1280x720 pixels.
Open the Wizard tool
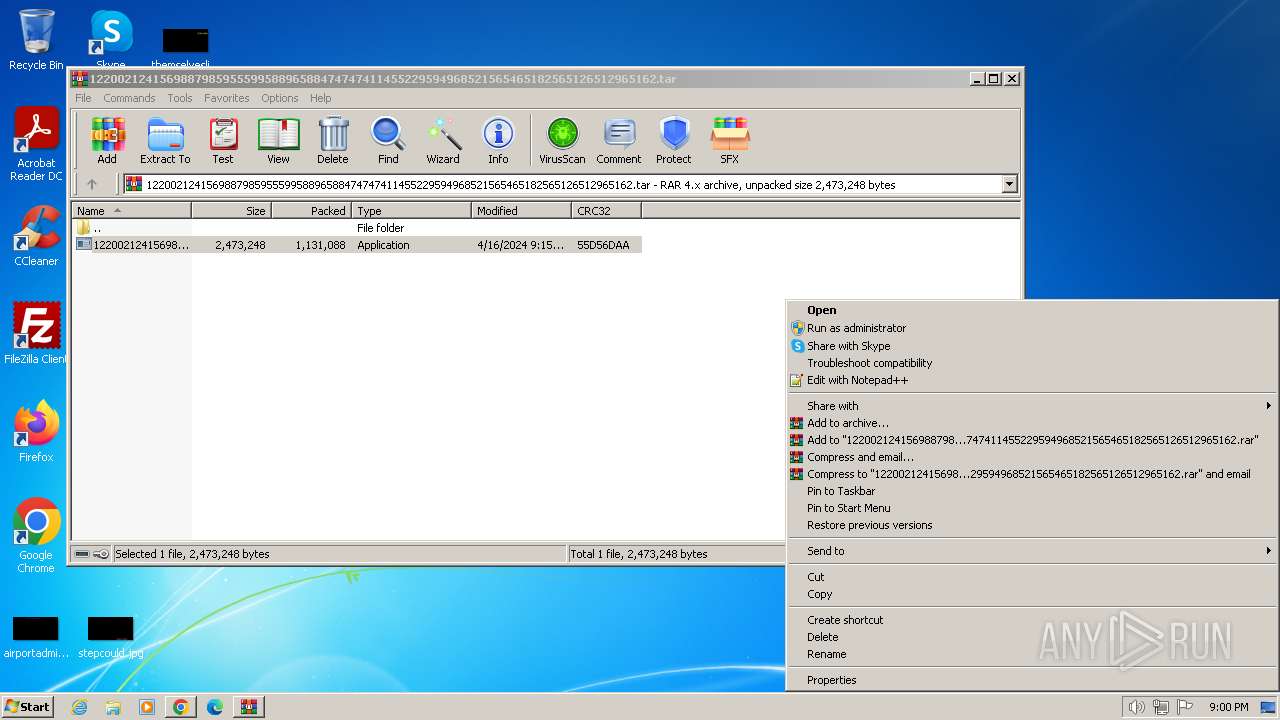click(443, 140)
